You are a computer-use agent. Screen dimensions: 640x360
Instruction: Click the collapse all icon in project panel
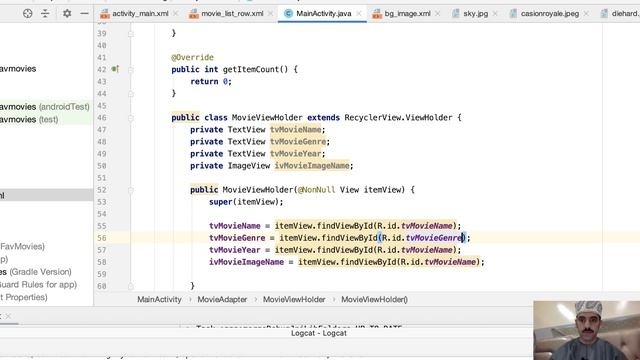[45, 13]
